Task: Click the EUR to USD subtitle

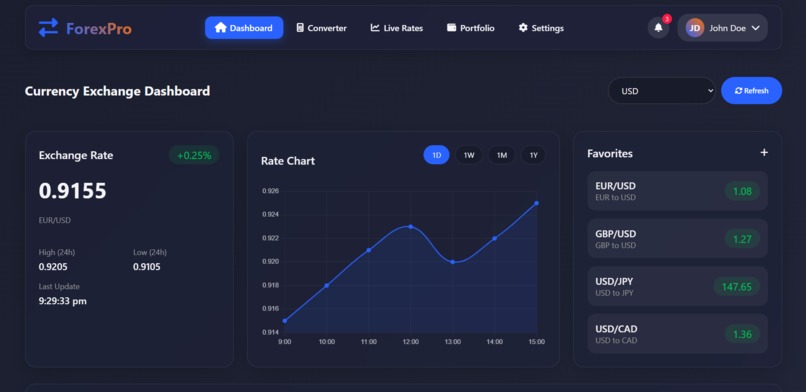Action: (615, 198)
